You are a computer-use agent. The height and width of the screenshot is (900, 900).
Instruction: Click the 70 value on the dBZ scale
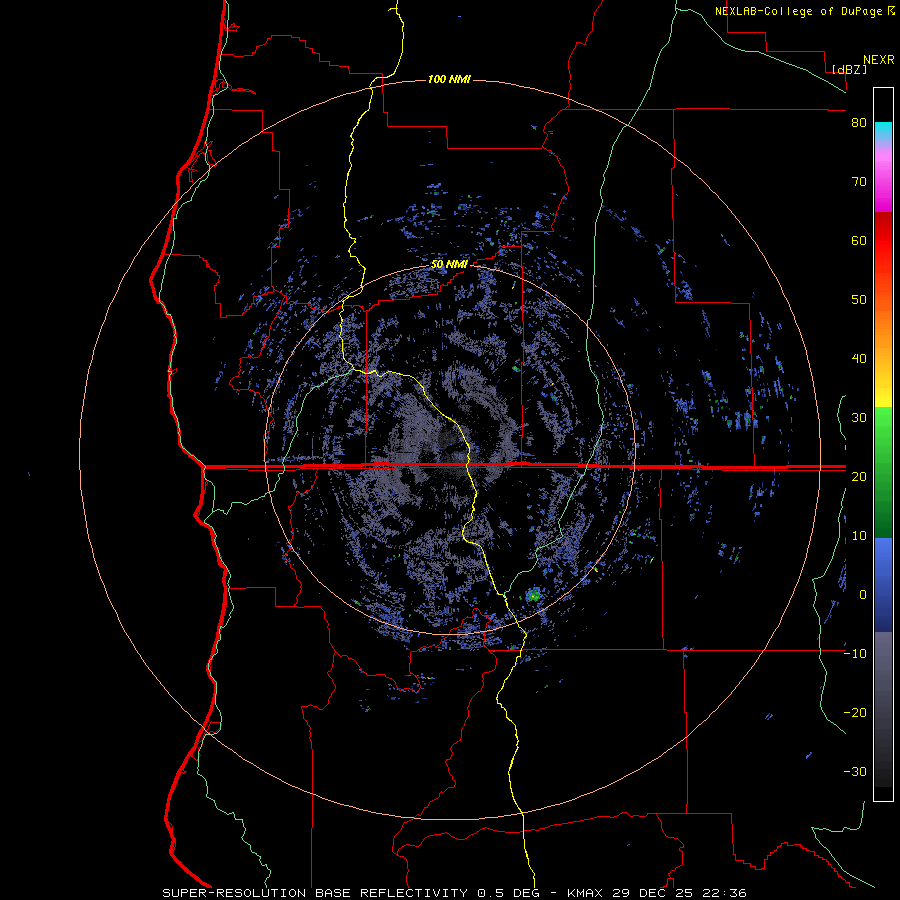pos(859,182)
